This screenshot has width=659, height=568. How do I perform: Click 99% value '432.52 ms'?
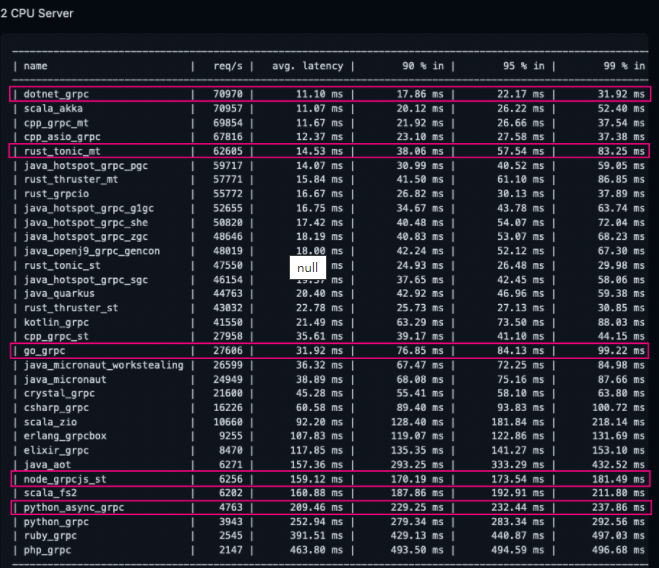618,465
